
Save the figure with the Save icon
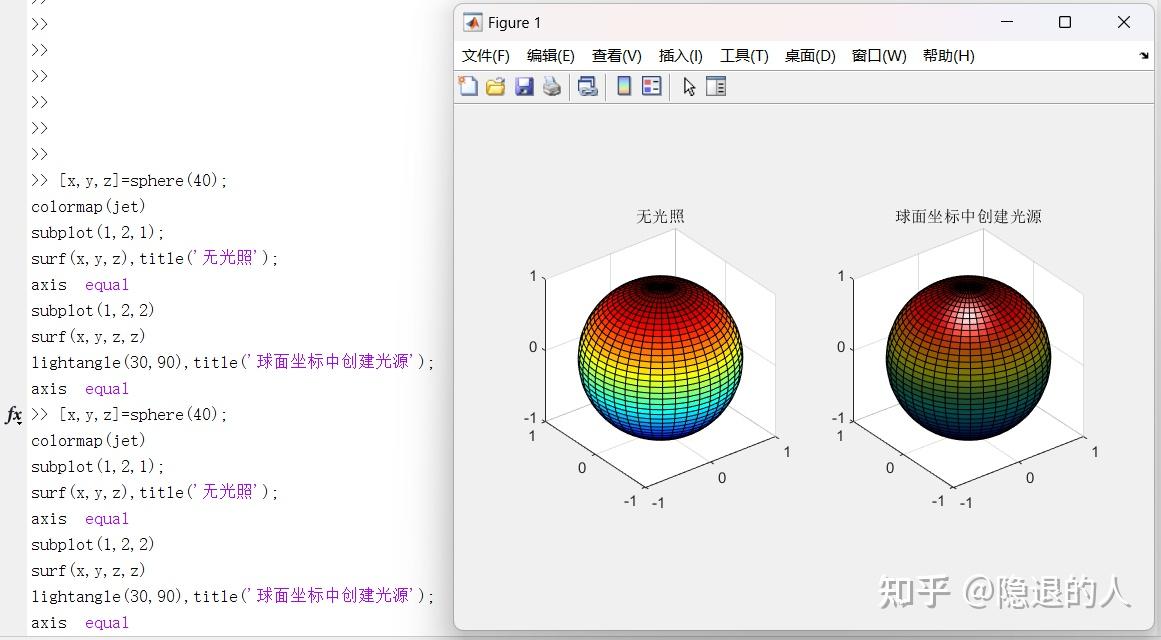tap(524, 86)
